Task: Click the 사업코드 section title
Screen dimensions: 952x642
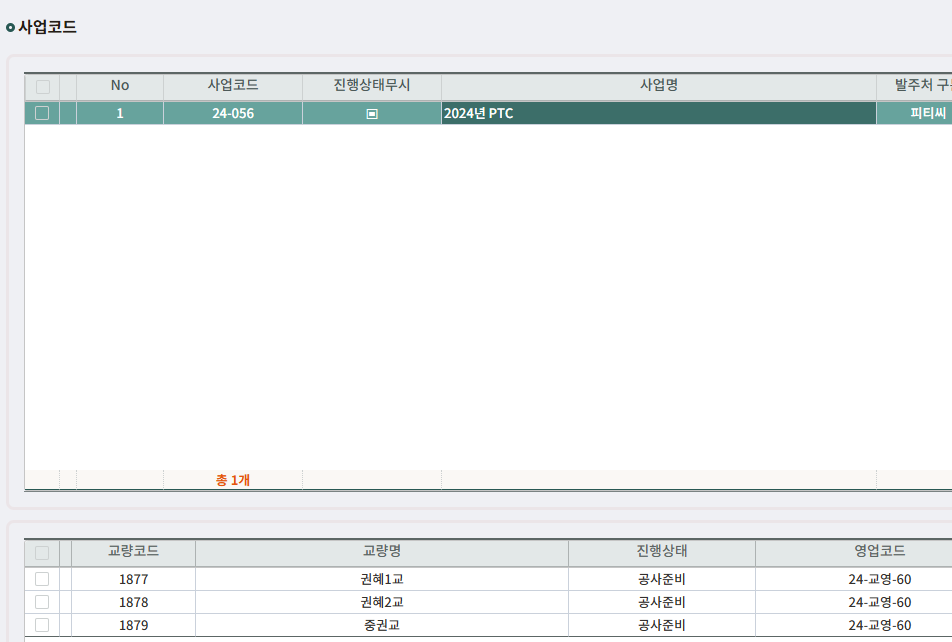Action: pyautogui.click(x=47, y=27)
